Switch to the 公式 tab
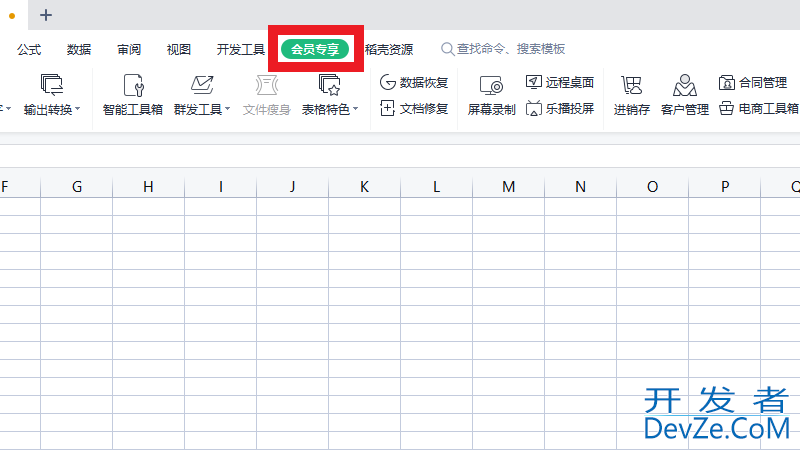 coord(29,49)
